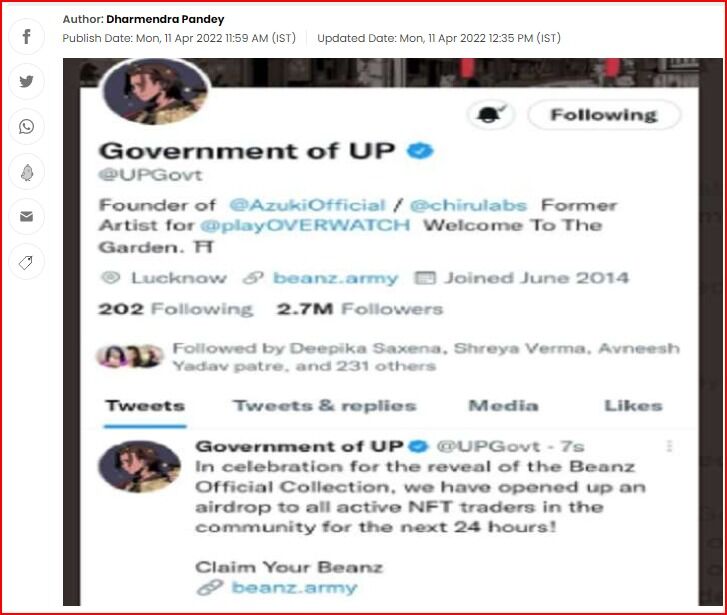Share using the Koo bird icon

[x=26, y=172]
